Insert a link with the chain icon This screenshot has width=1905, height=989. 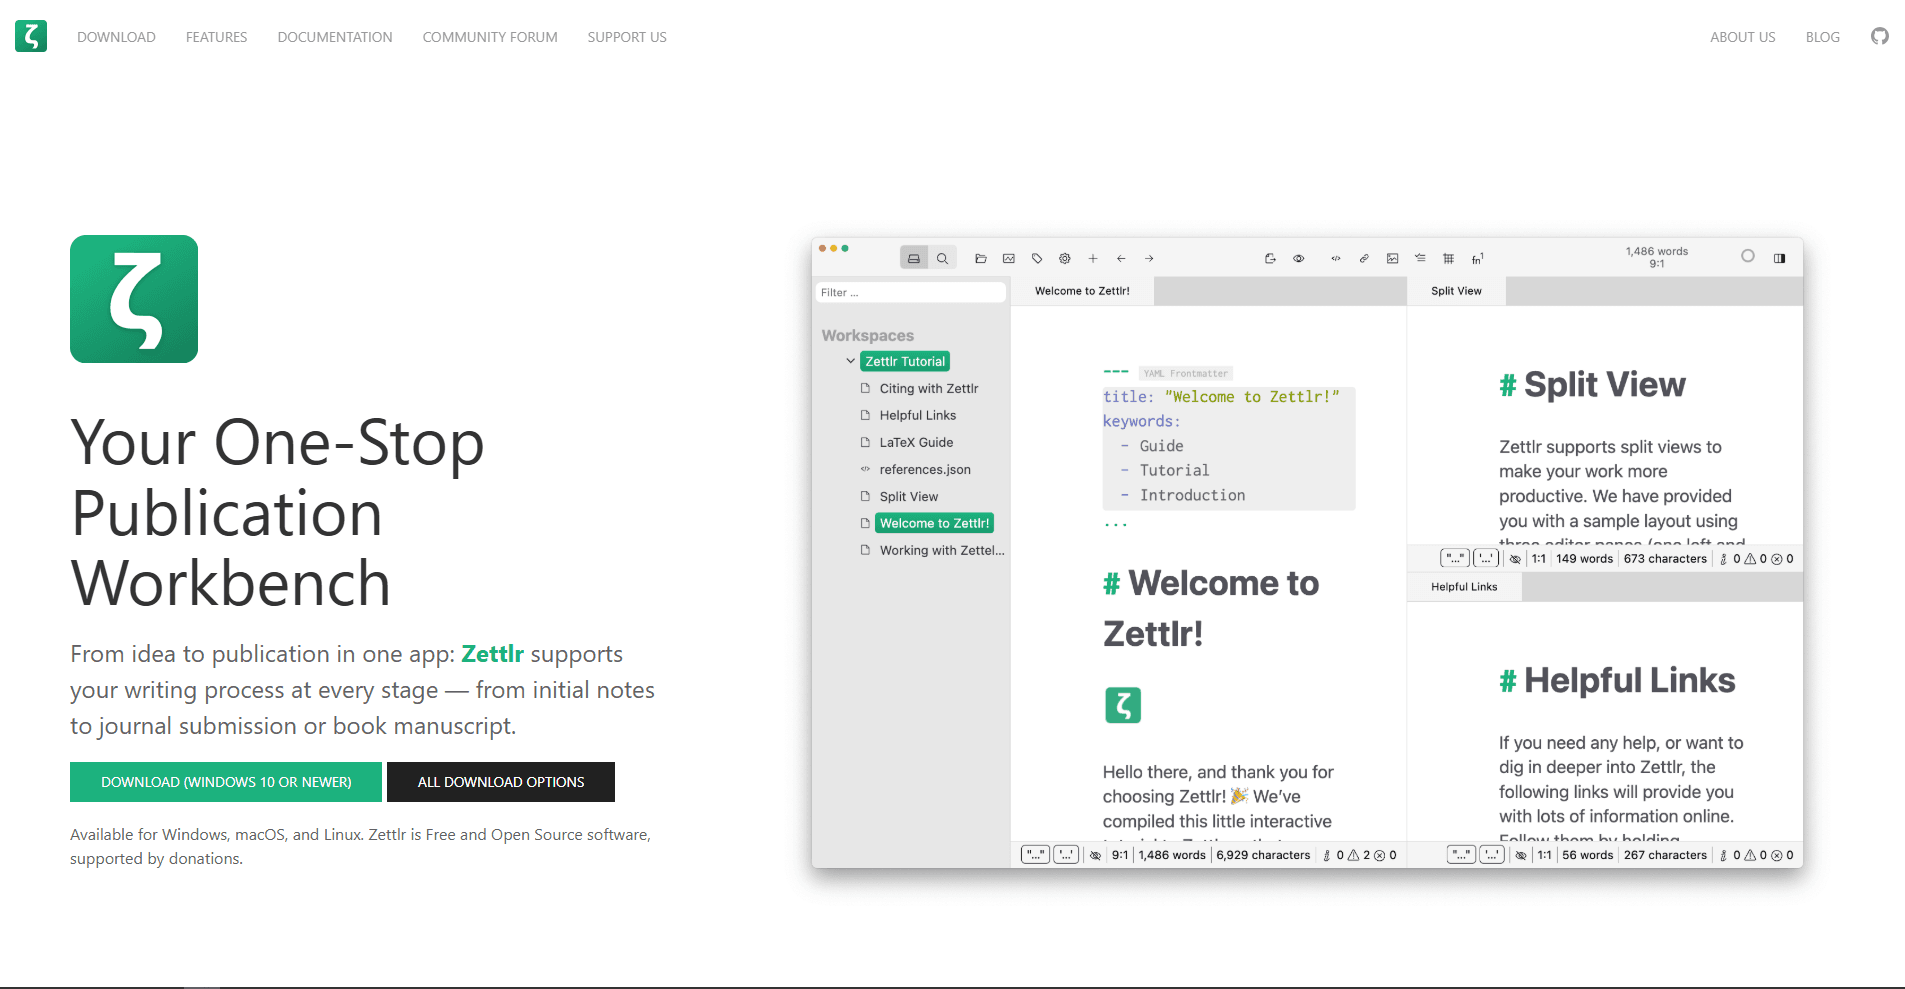1364,258
